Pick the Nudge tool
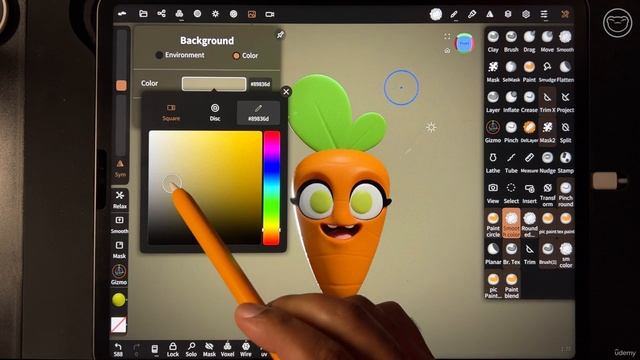This screenshot has width=640, height=360. tap(547, 162)
